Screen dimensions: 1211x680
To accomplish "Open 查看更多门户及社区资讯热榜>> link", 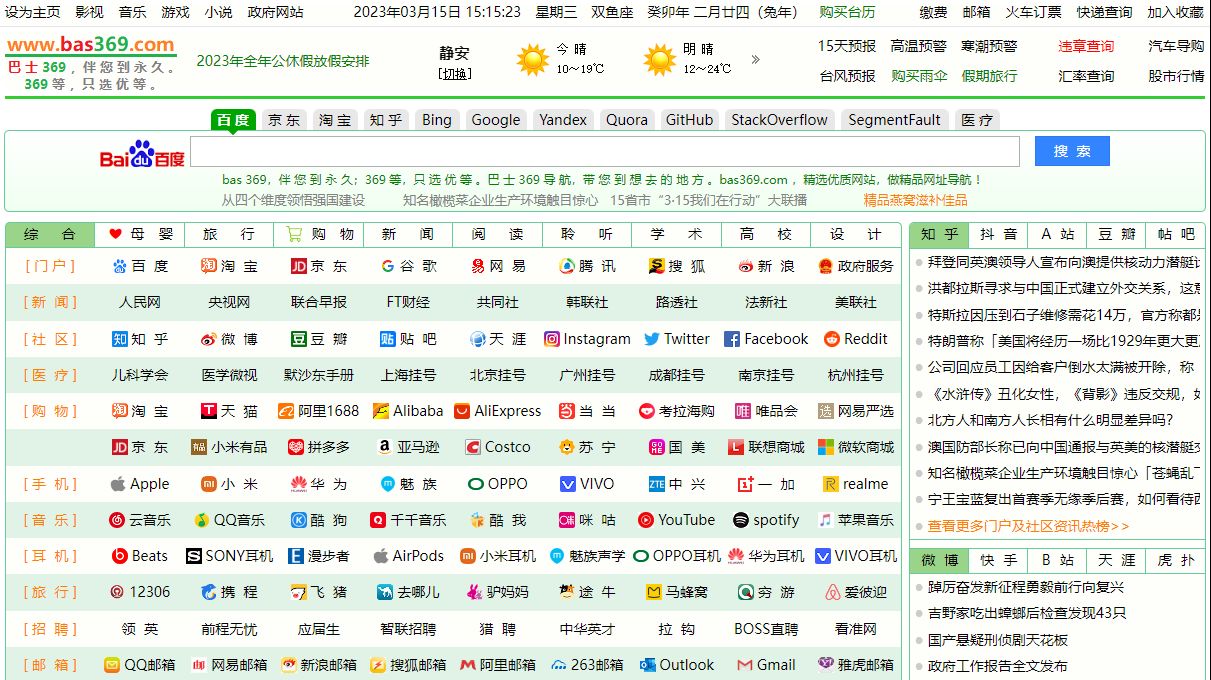I will pyautogui.click(x=1029, y=526).
